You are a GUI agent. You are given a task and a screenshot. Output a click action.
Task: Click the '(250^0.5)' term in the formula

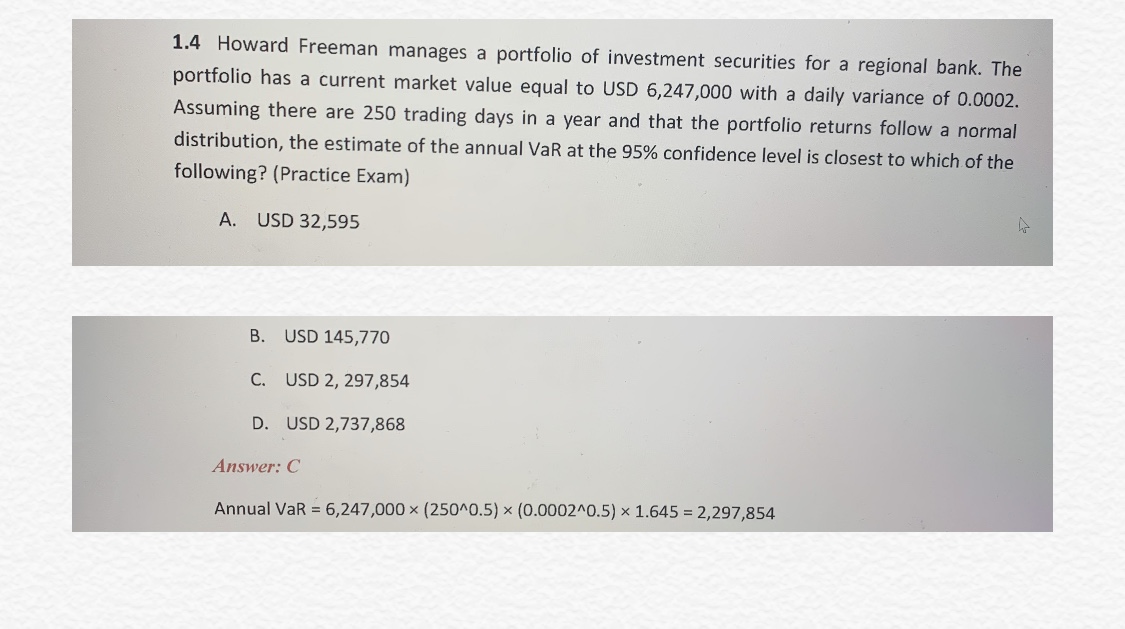(461, 510)
